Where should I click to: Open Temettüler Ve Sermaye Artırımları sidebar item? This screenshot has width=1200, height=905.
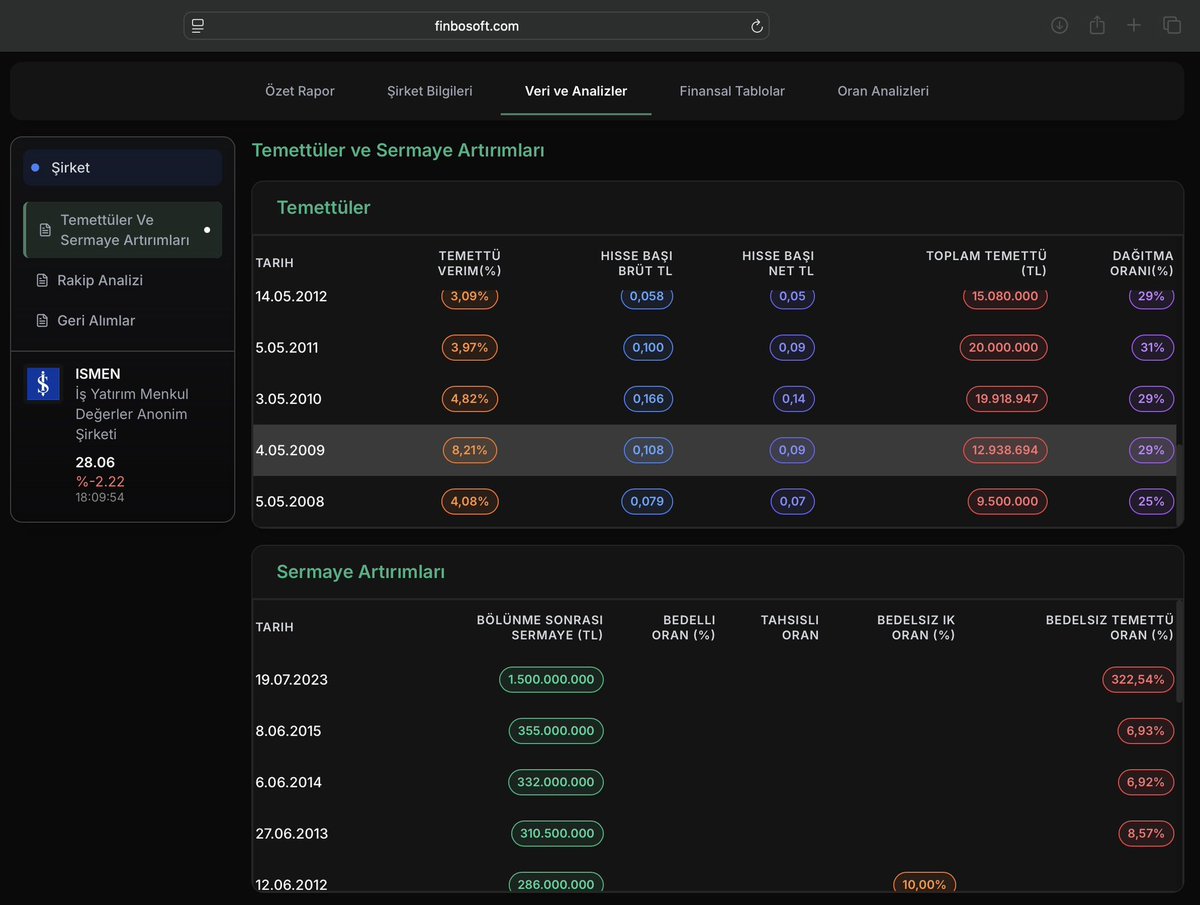tap(123, 230)
